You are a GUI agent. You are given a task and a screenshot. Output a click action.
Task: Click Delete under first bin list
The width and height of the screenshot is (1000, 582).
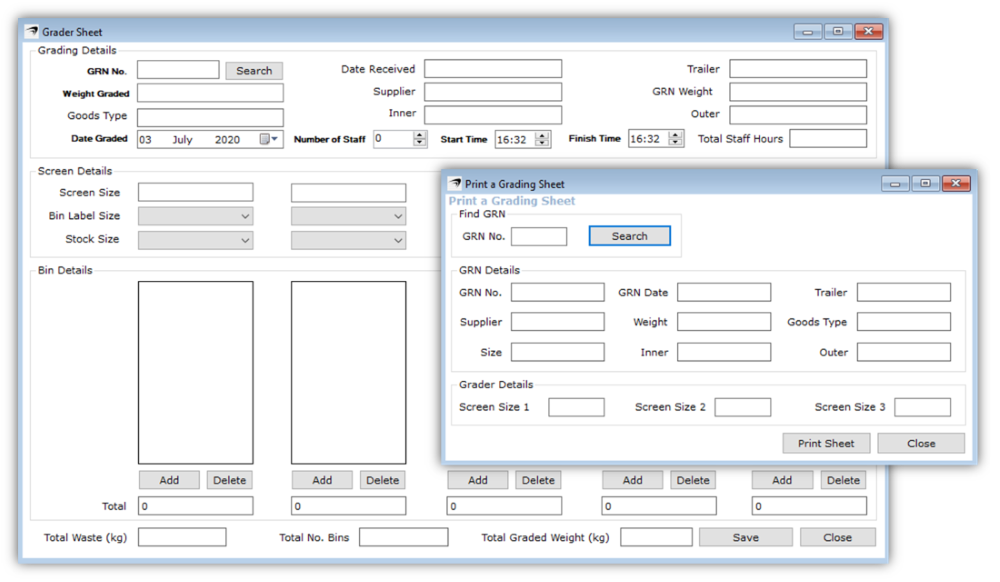tap(230, 480)
